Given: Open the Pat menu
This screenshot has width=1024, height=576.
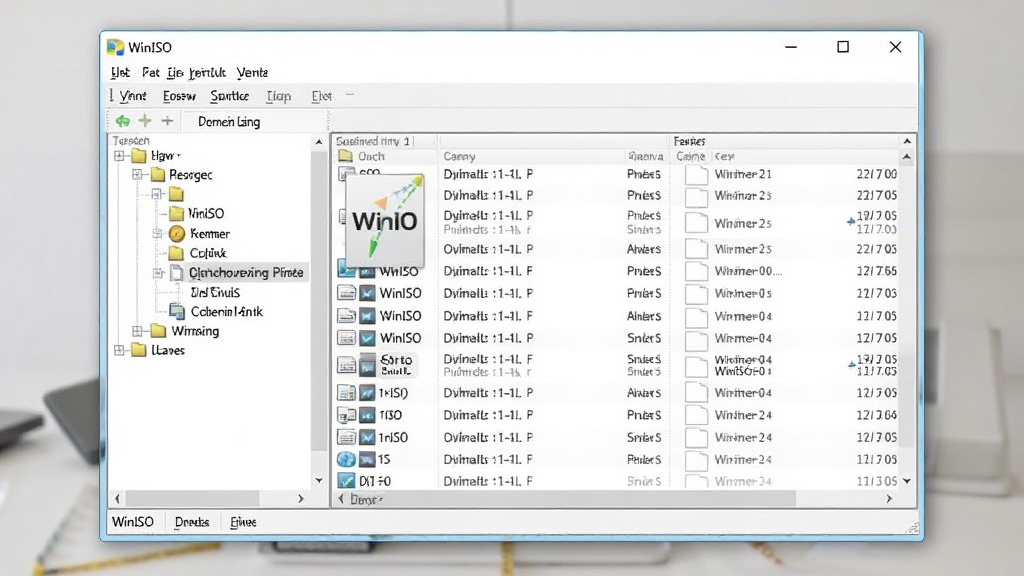Looking at the screenshot, I should coord(150,72).
